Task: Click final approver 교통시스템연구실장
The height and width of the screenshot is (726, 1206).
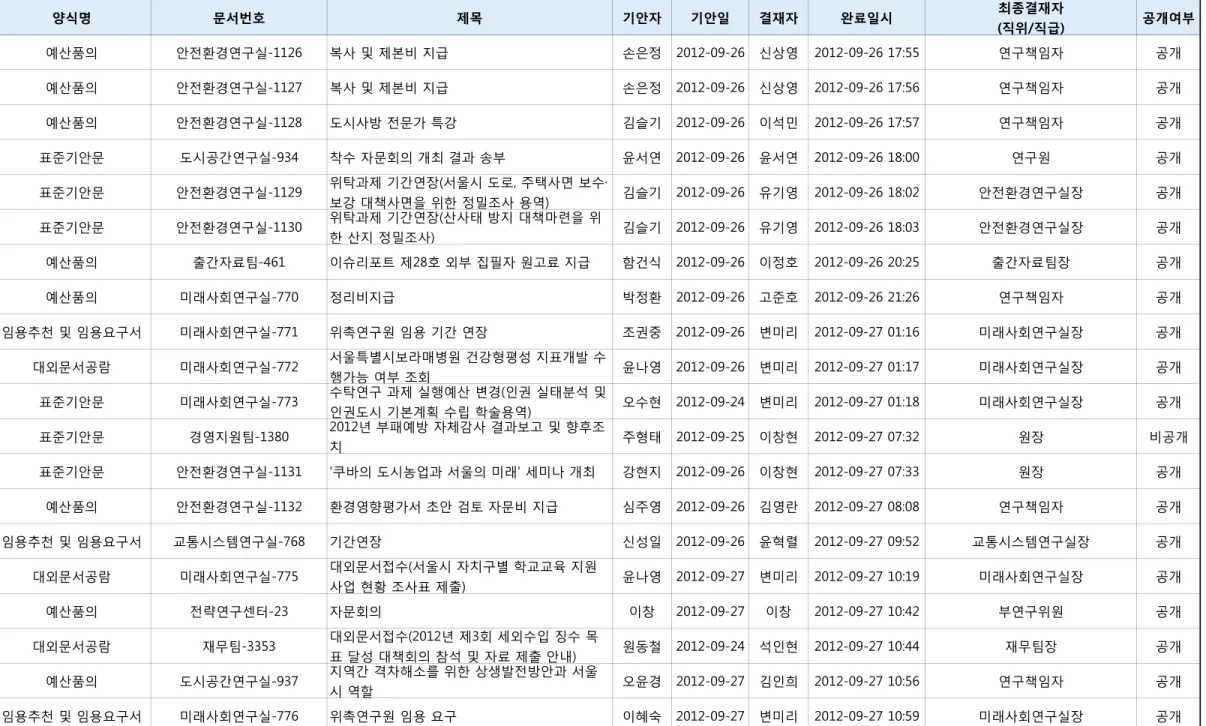Action: [x=1031, y=542]
